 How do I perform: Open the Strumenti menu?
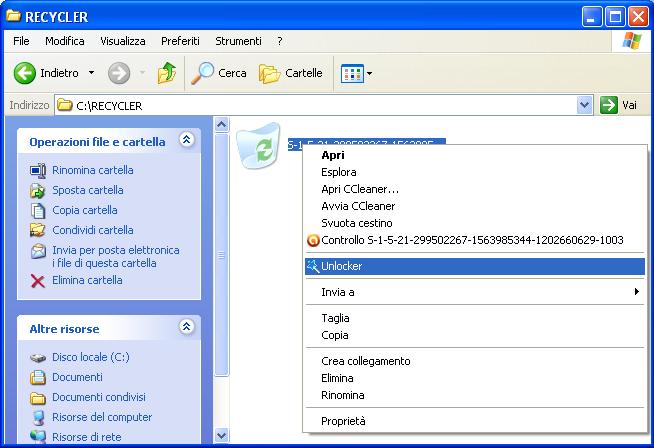tap(238, 41)
